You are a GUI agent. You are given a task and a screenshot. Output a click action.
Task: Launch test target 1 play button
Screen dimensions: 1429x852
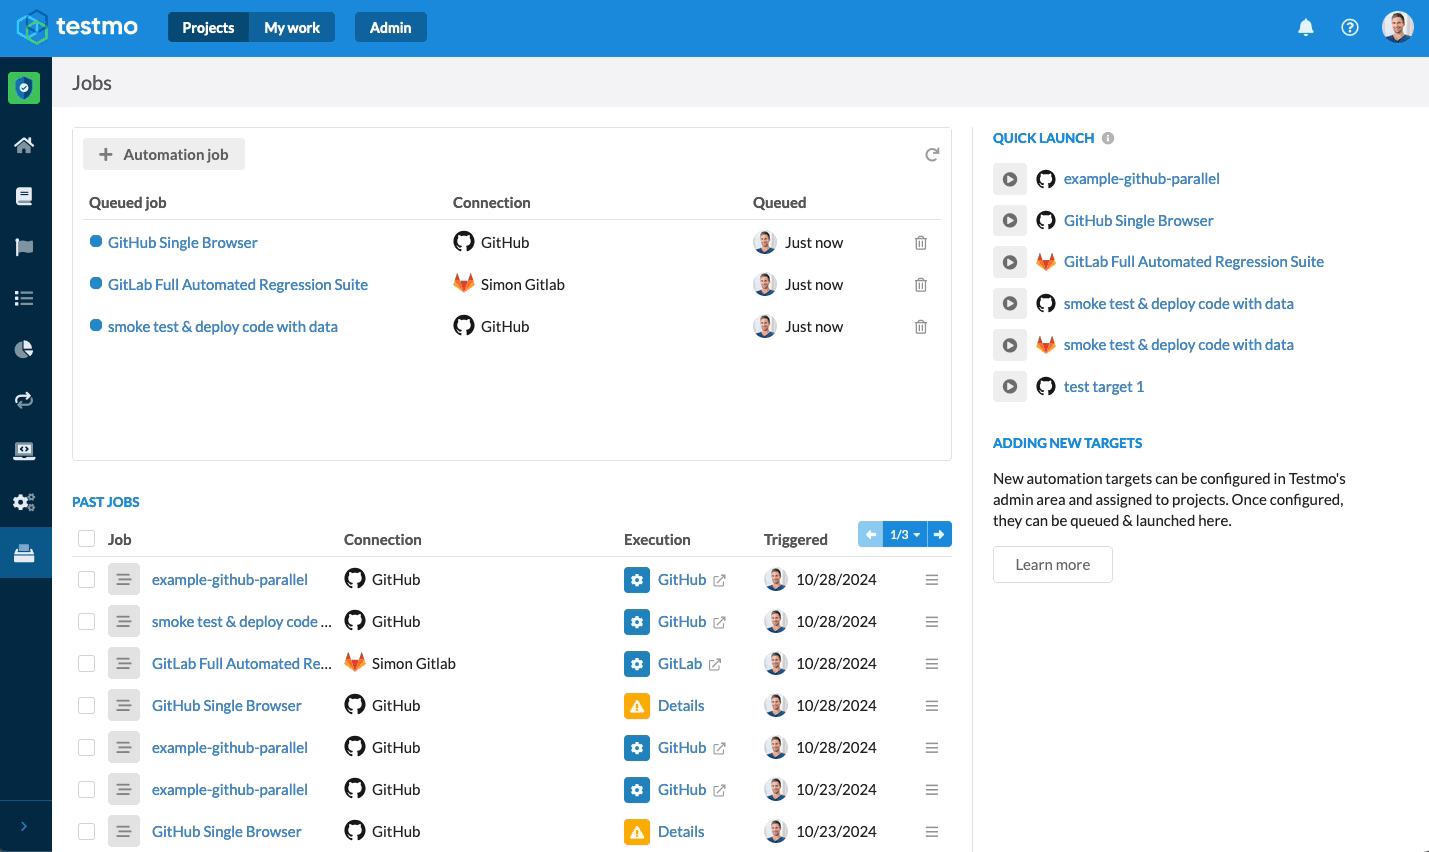1010,386
